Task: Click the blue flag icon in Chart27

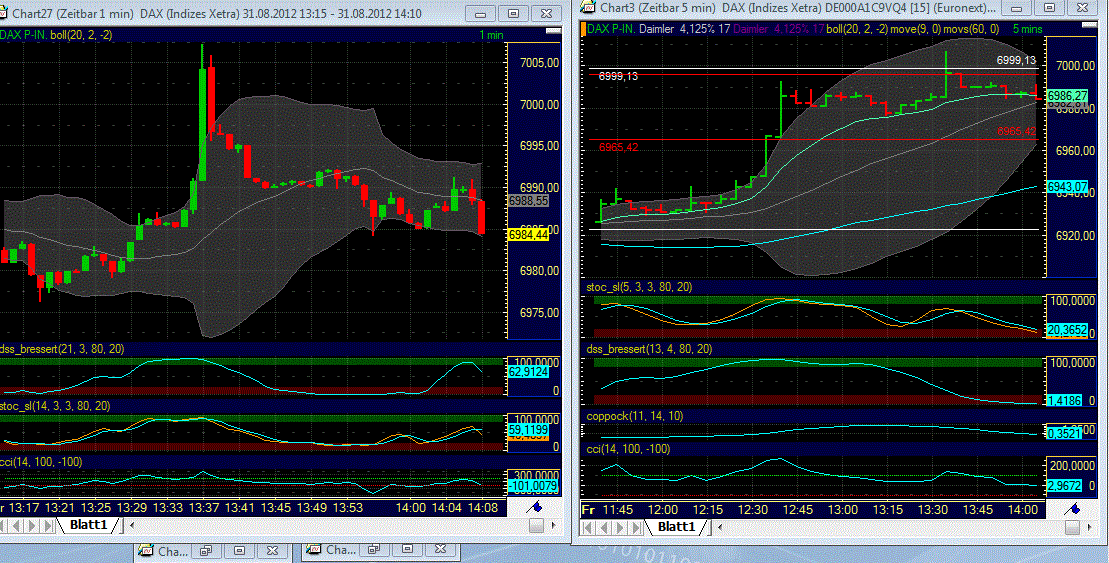Action: [x=535, y=506]
